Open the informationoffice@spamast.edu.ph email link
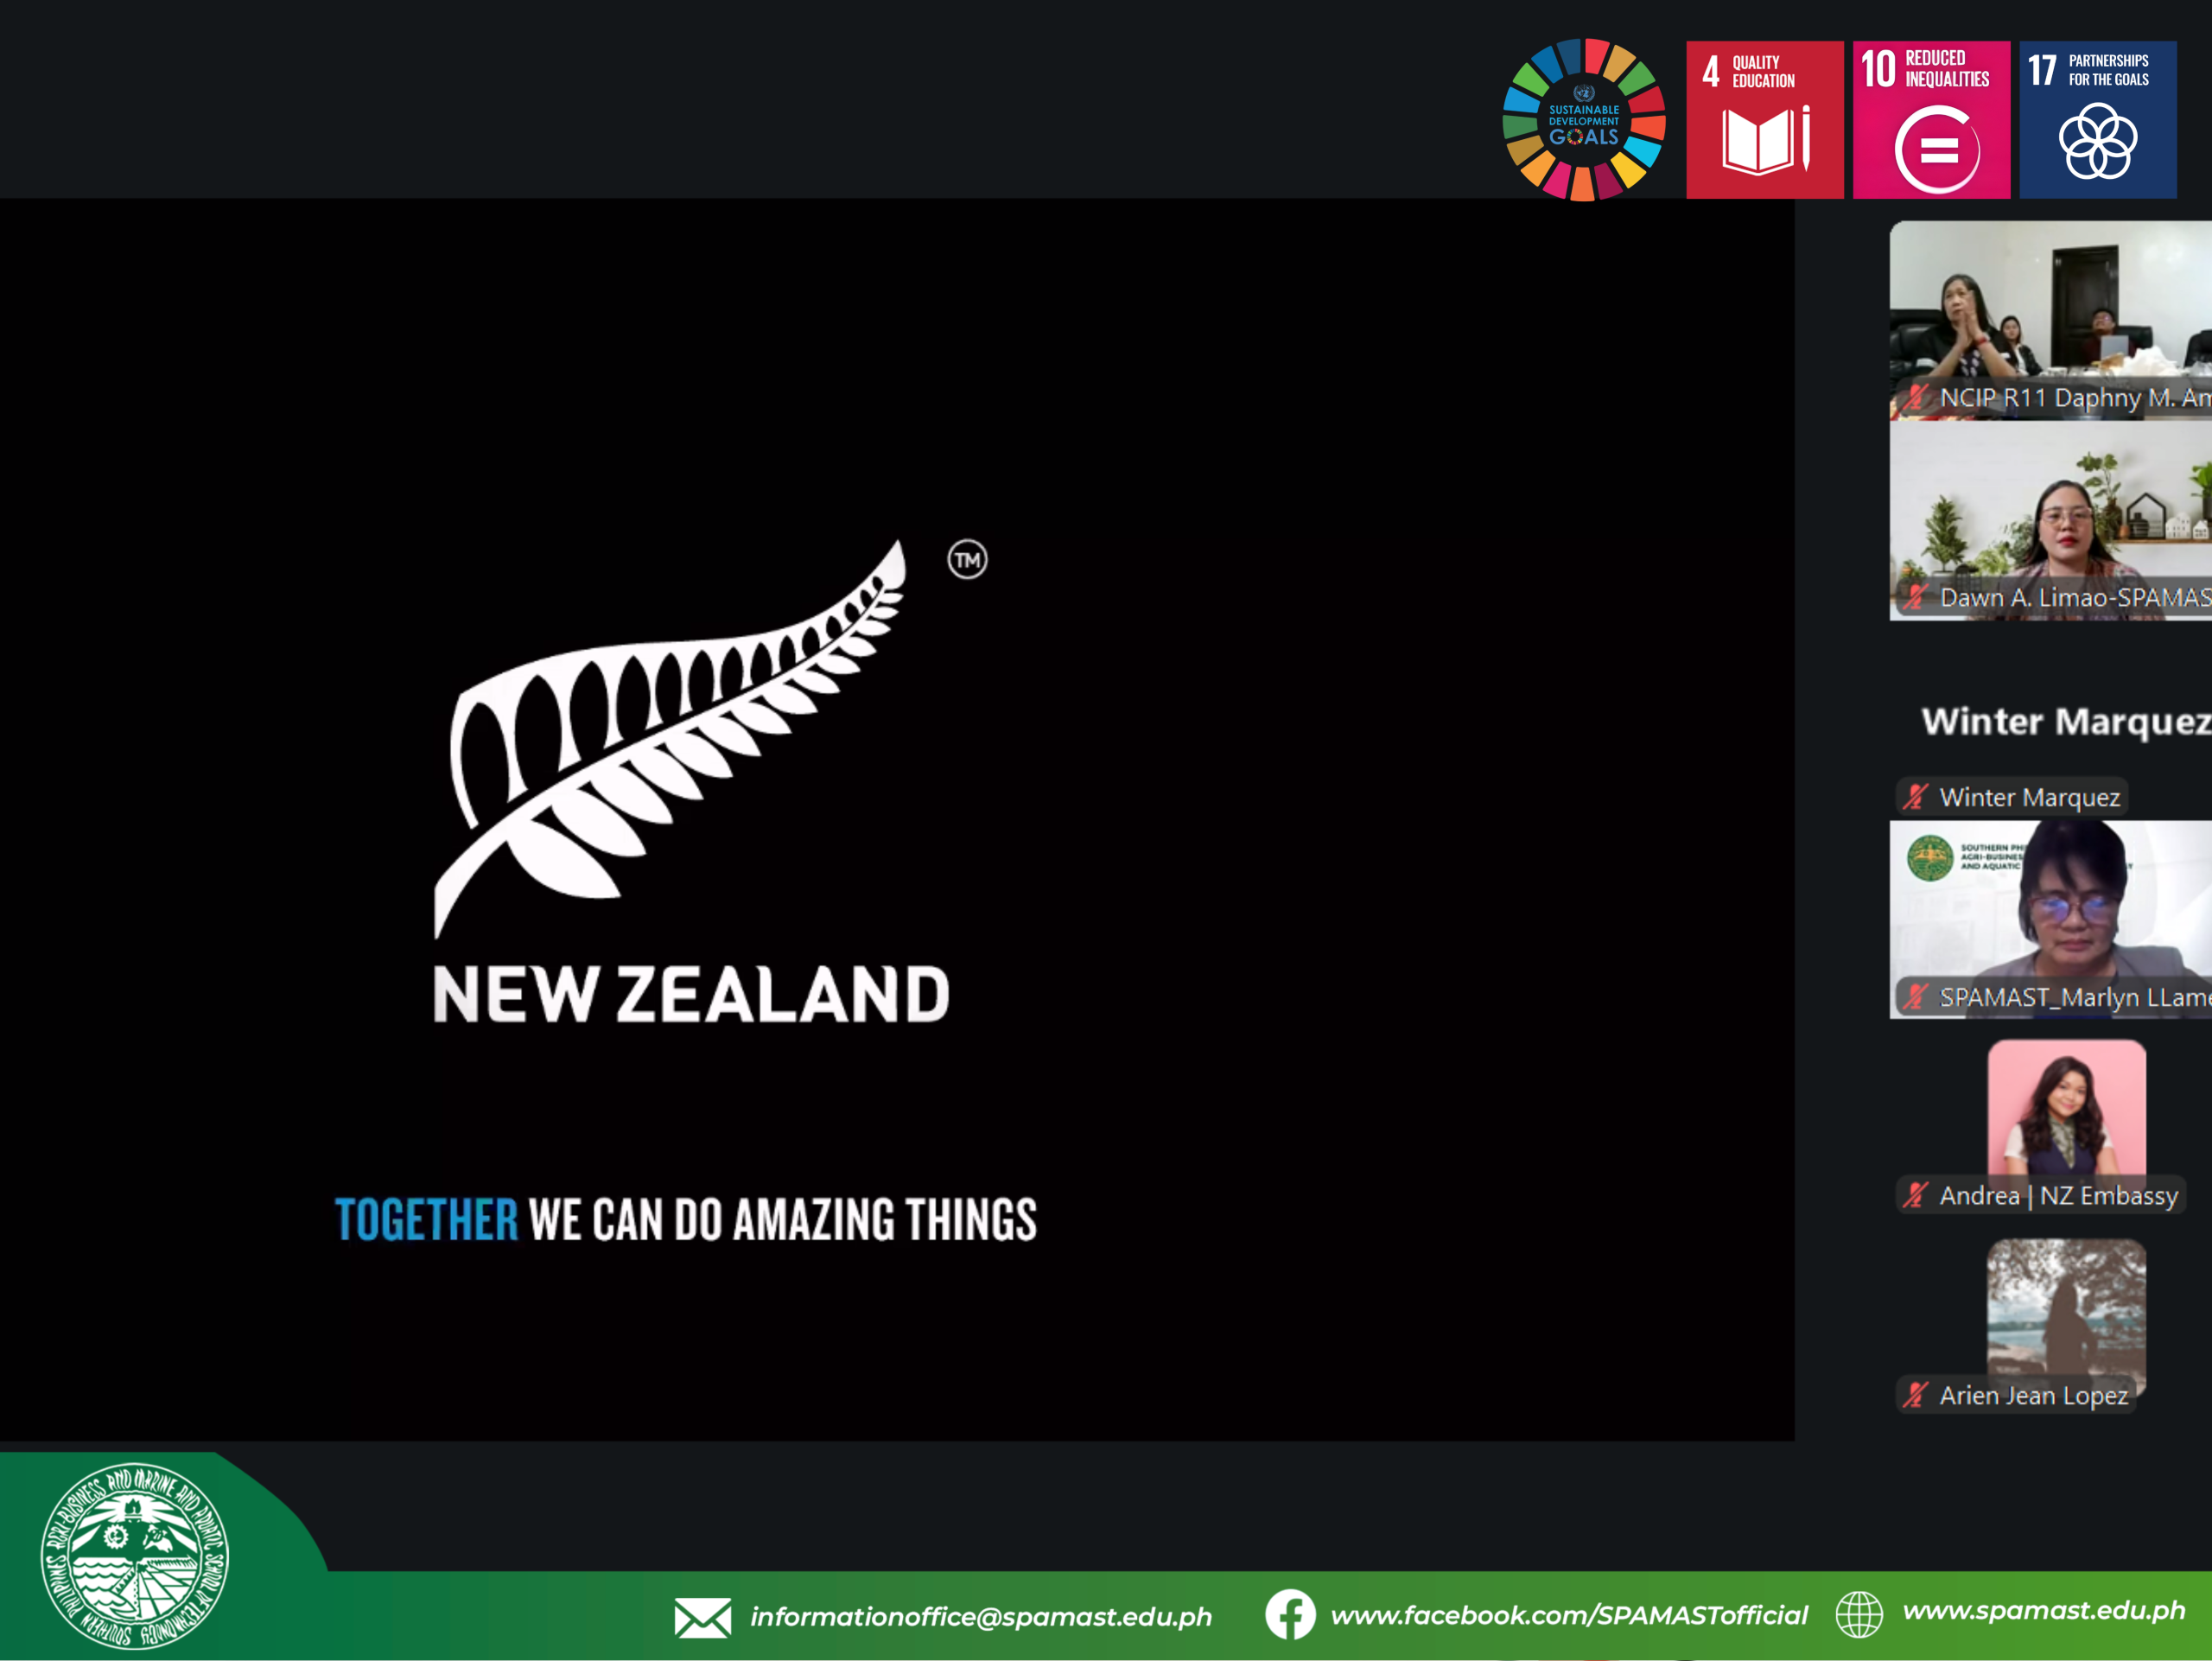2212x1661 pixels. coord(980,1617)
